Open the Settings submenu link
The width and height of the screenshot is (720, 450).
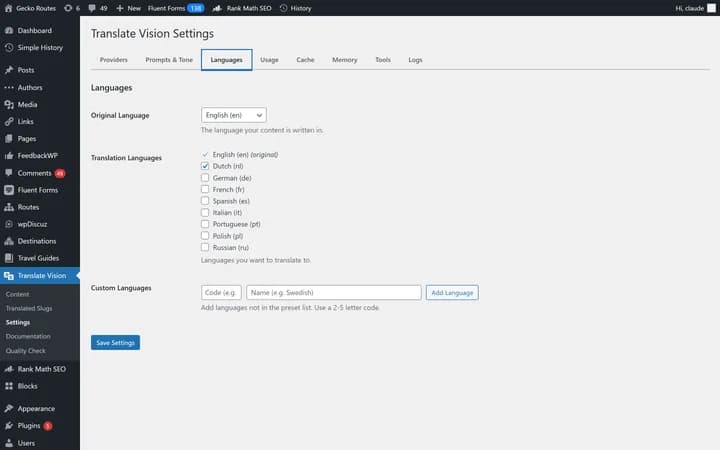[x=18, y=322]
